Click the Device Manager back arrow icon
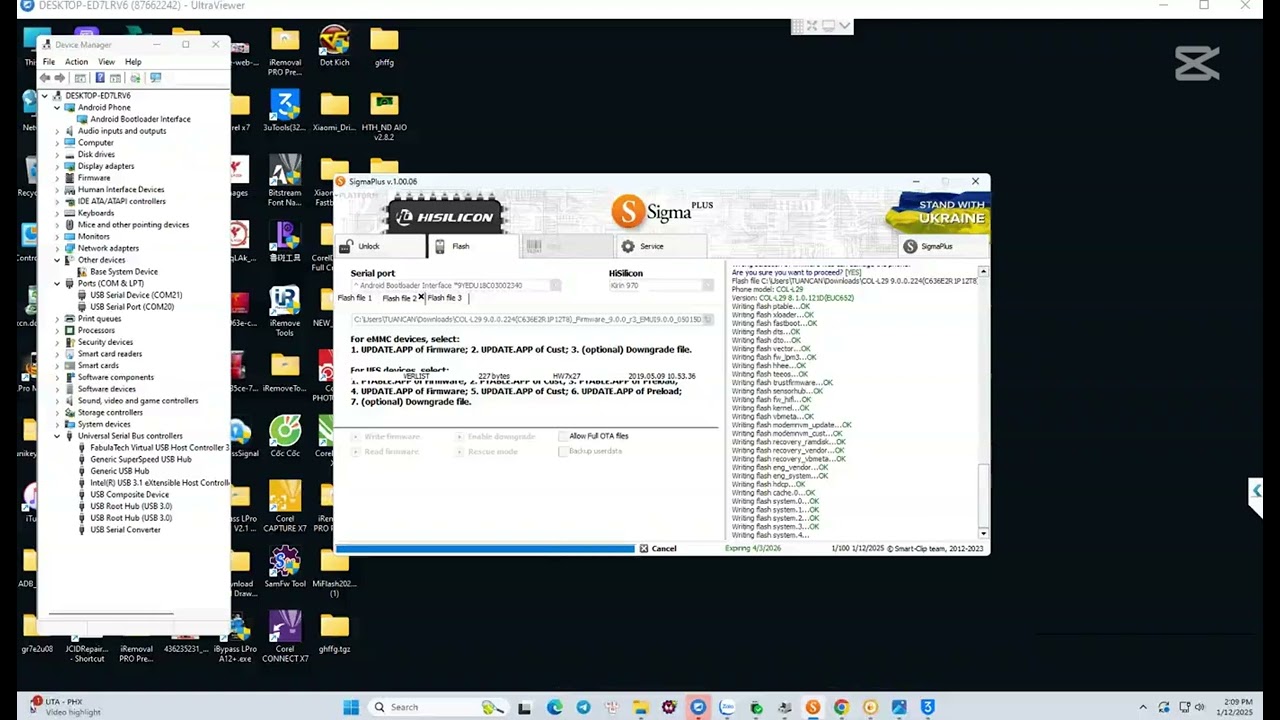 pos(45,78)
